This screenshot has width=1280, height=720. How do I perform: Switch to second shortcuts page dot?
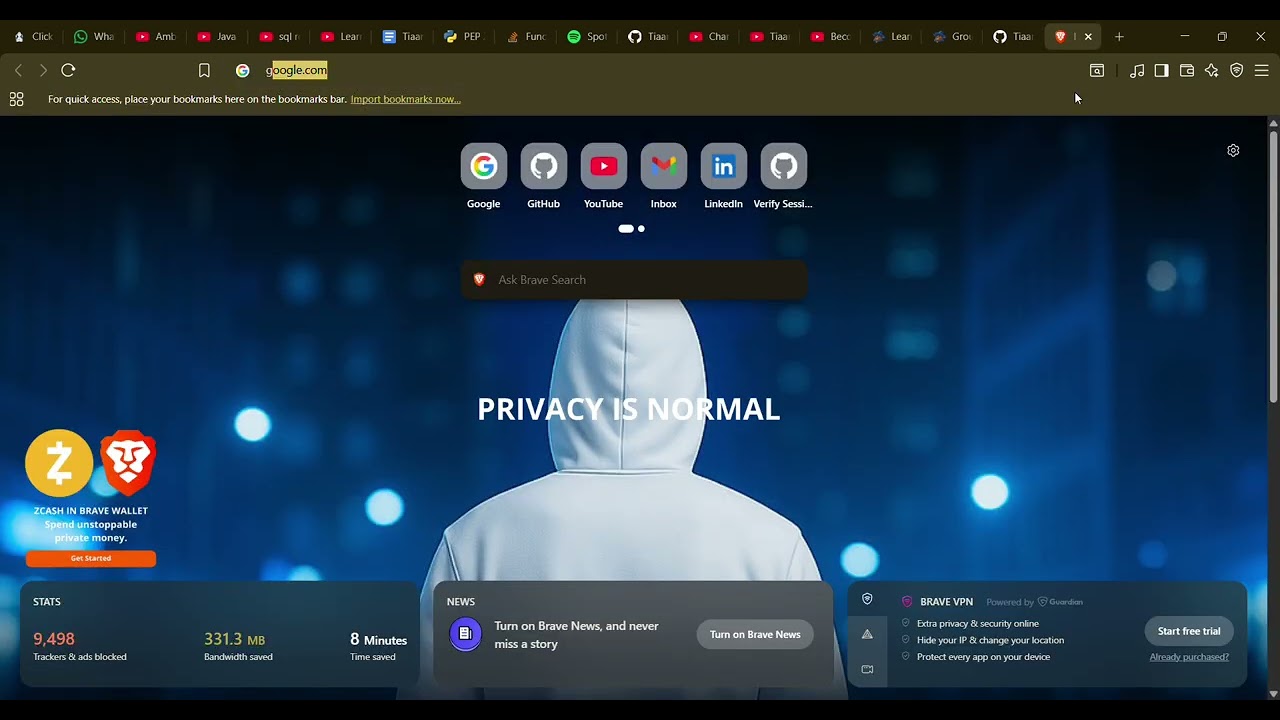pos(641,229)
